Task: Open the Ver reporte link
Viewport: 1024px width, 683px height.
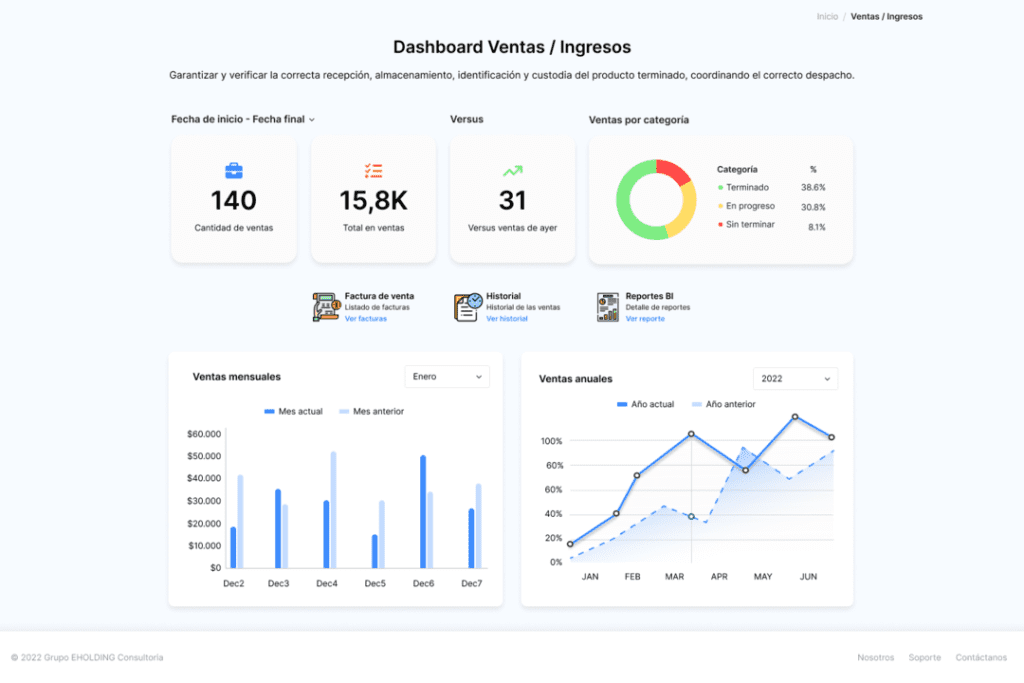Action: click(645, 319)
